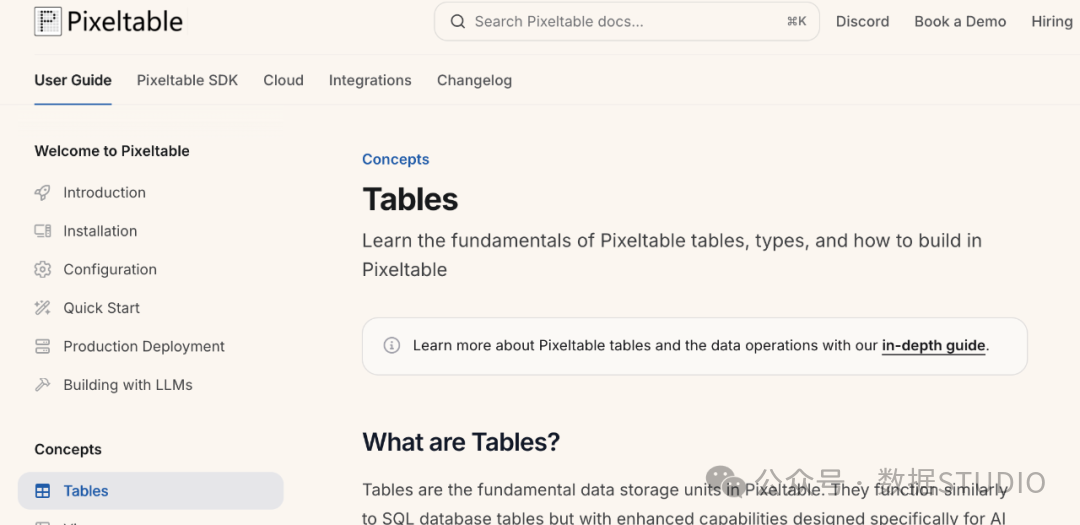Click the table grid icon beside Tables

pos(43,491)
